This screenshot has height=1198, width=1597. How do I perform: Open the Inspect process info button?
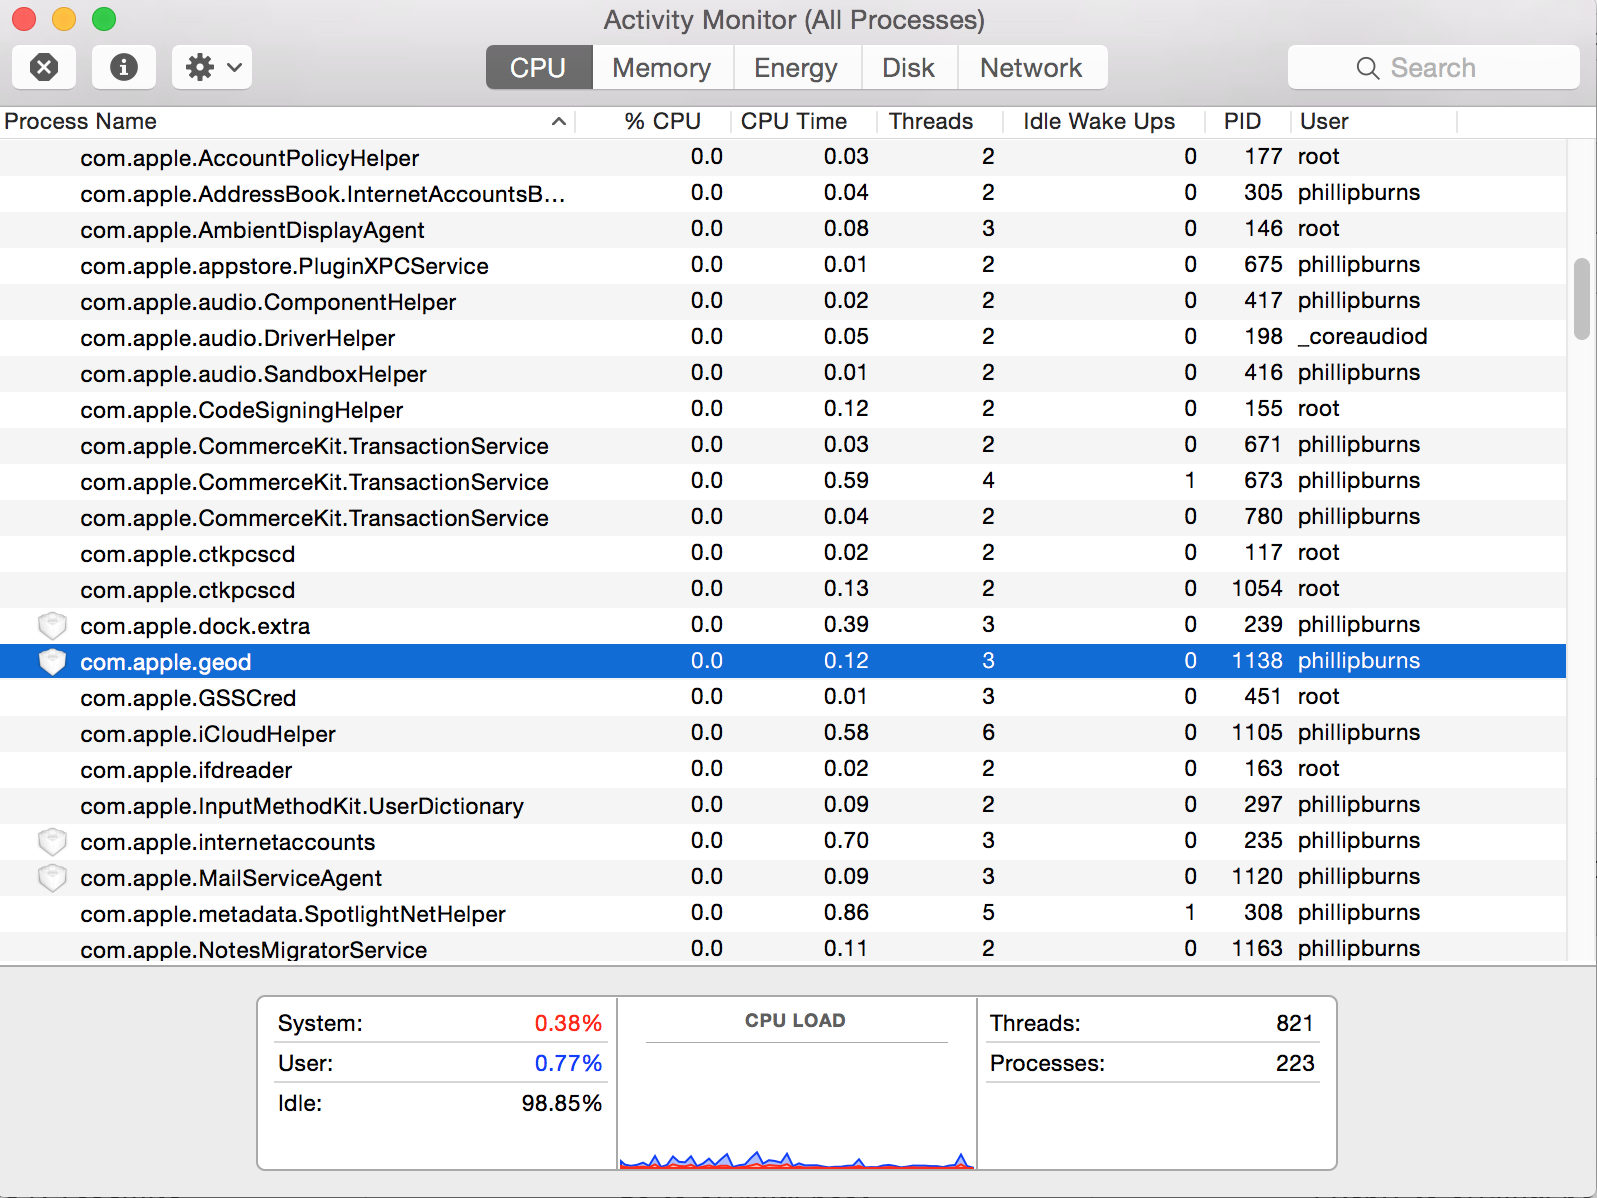click(124, 67)
